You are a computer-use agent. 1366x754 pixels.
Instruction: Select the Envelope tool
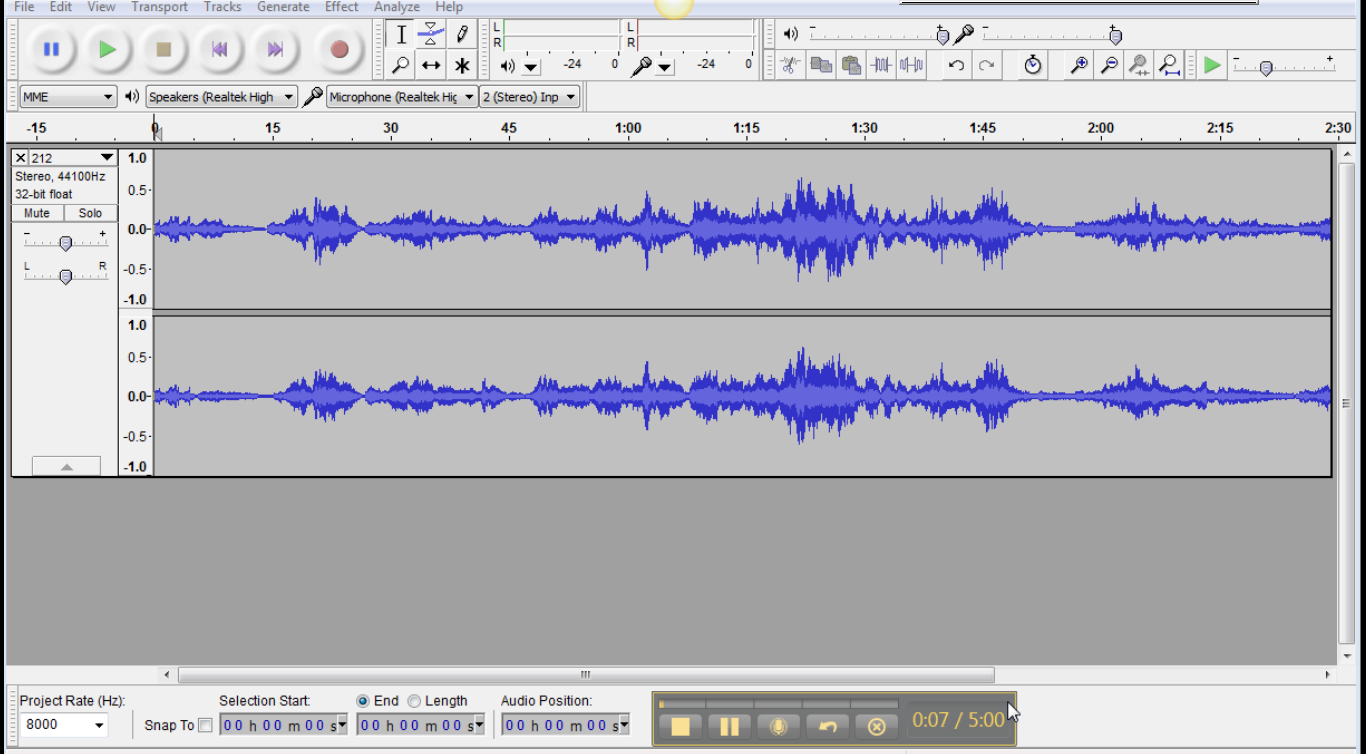[x=431, y=34]
